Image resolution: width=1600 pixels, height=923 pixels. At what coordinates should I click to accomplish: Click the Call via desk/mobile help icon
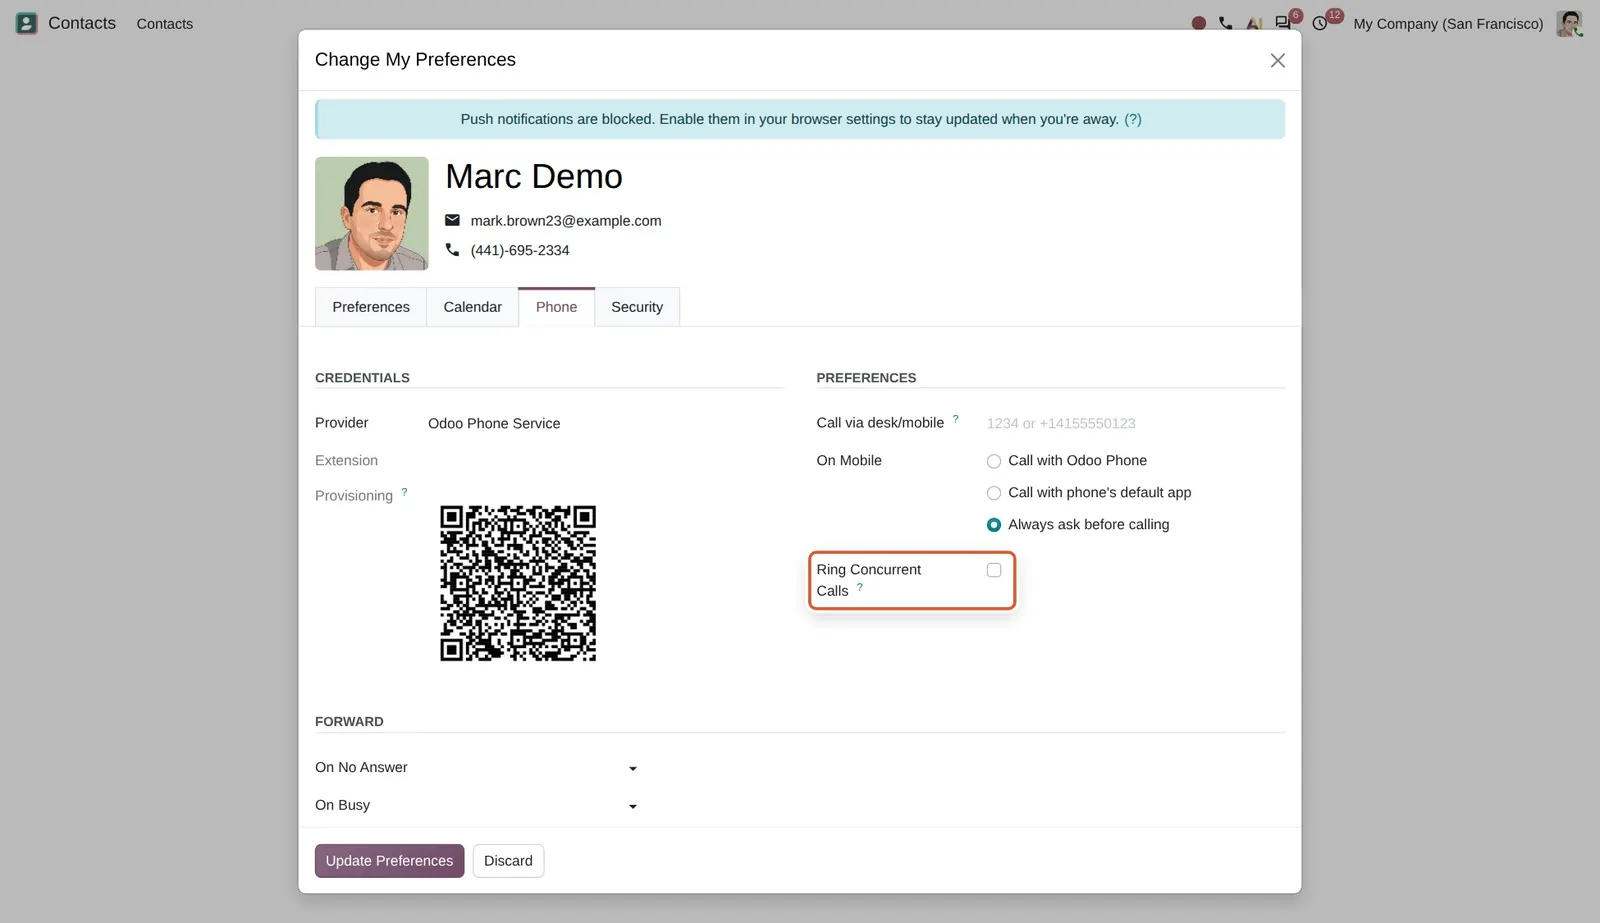(x=955, y=419)
